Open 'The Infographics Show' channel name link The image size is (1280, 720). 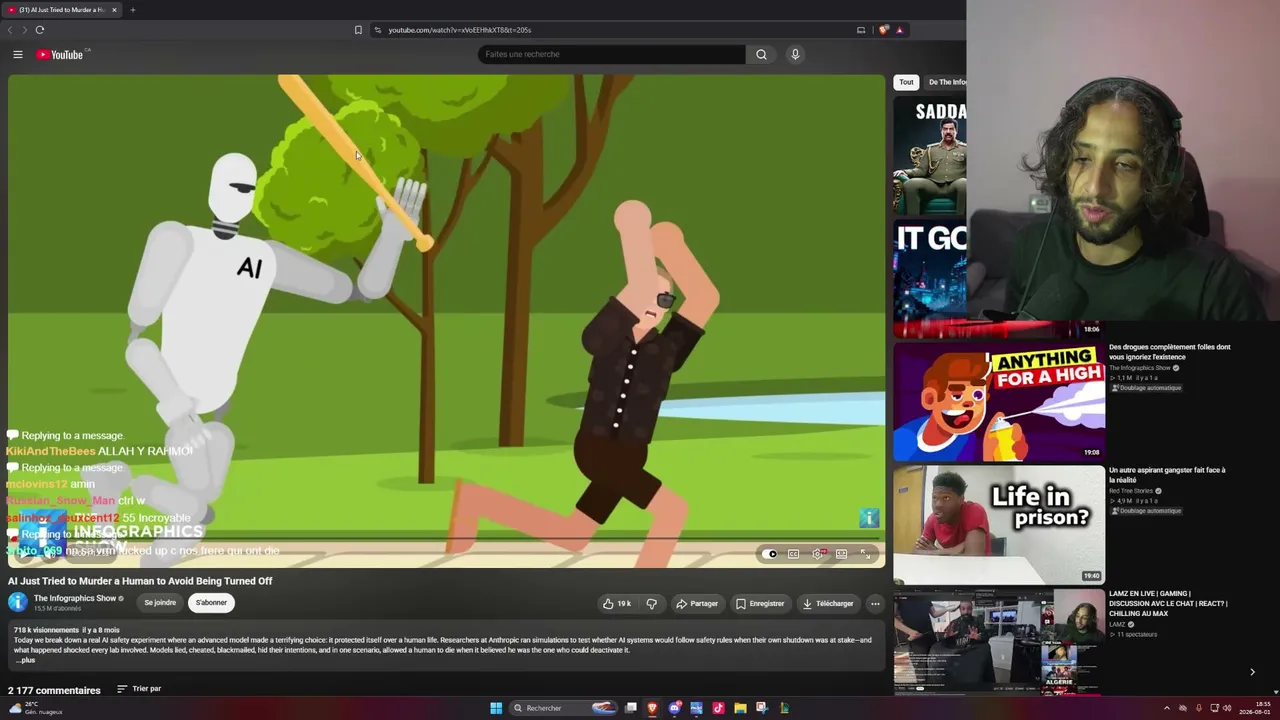pos(75,598)
